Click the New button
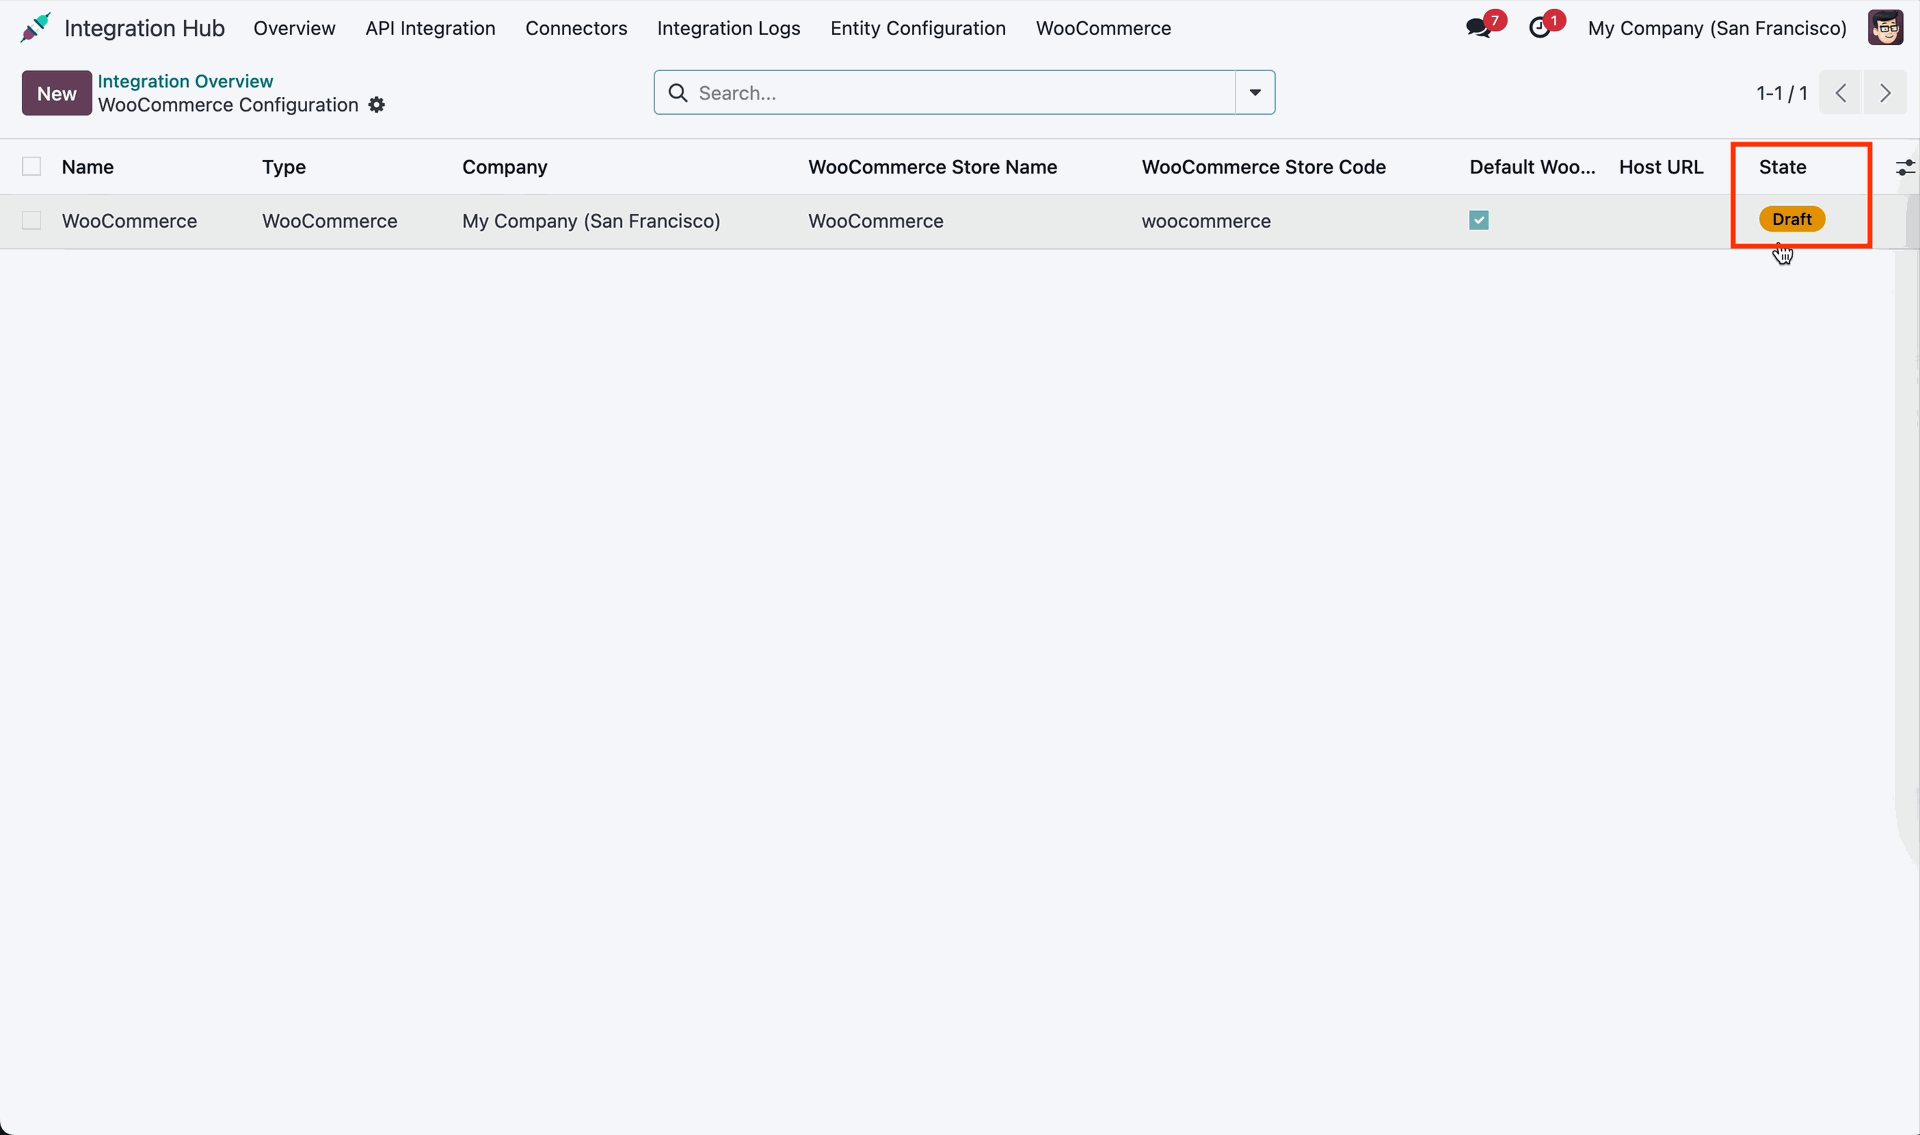The height and width of the screenshot is (1135, 1920). click(x=57, y=93)
